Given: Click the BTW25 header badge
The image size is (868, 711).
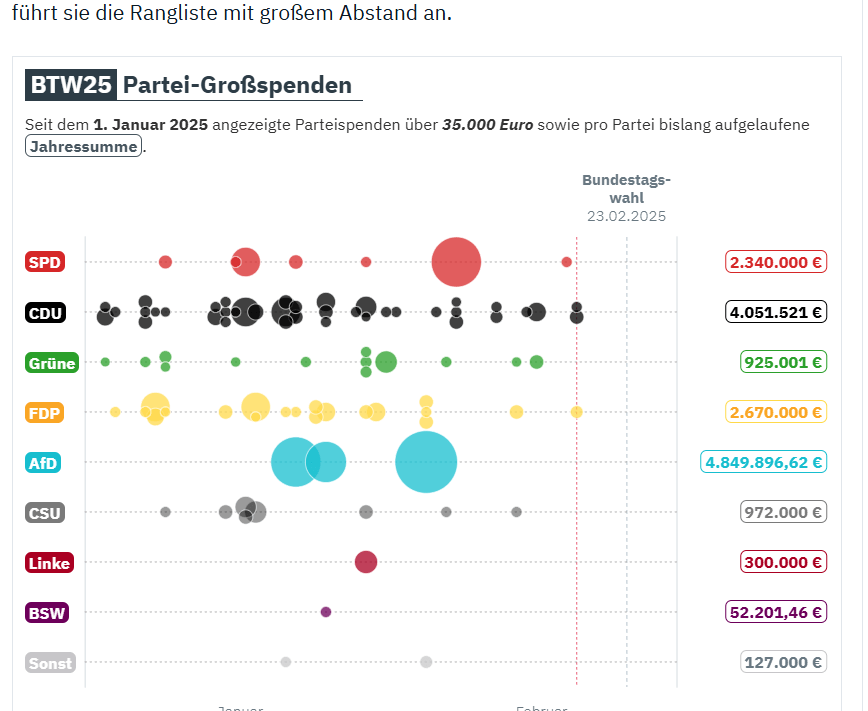Looking at the screenshot, I should pyautogui.click(x=70, y=85).
